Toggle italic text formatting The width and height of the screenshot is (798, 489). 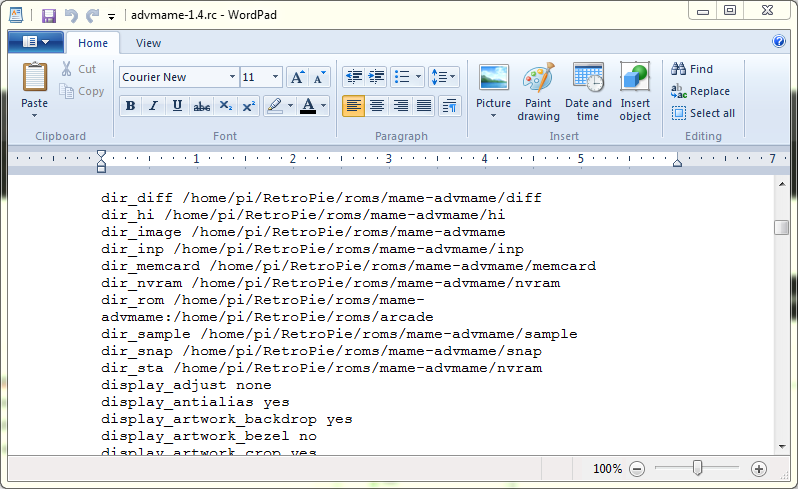(x=153, y=106)
